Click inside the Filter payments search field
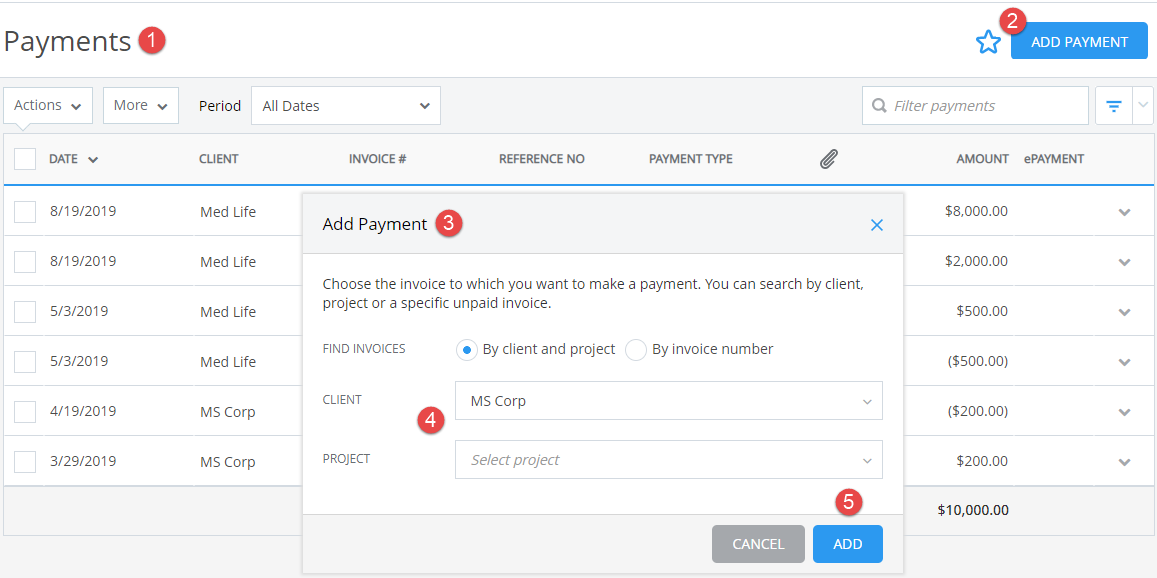The image size is (1157, 578). pos(975,105)
